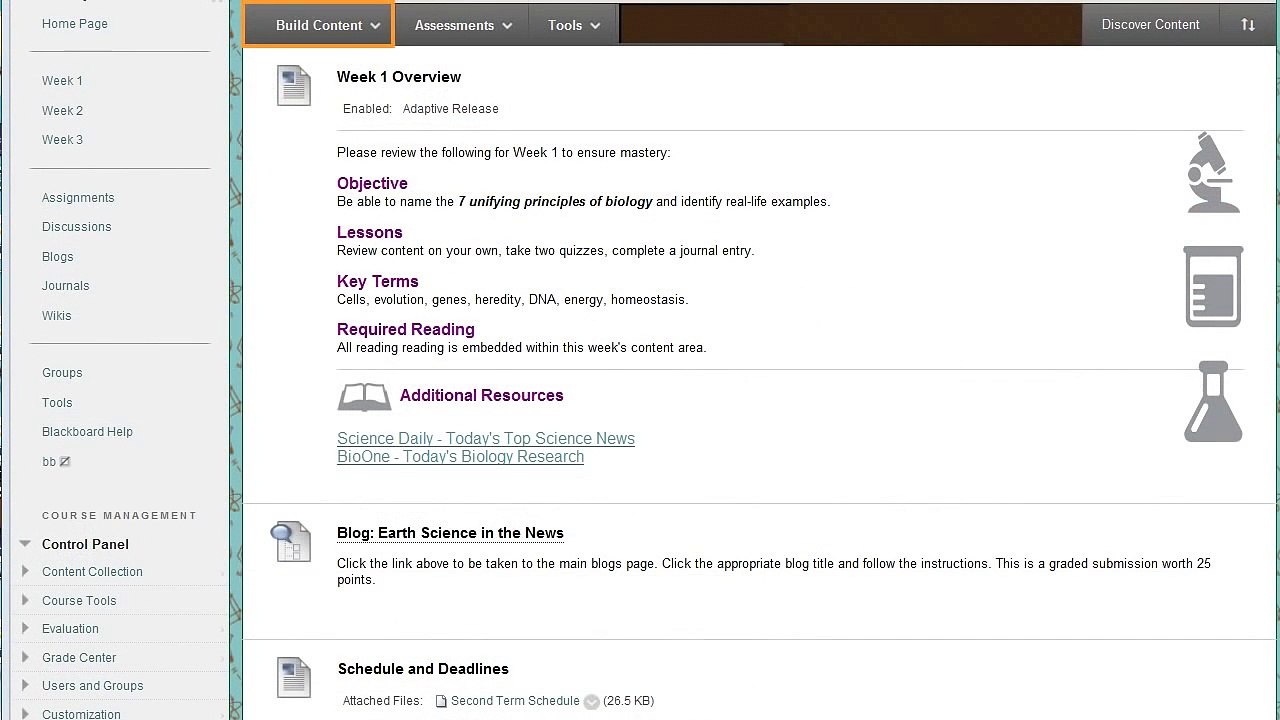Screen dimensions: 1280x720
Task: Open the Build Content dropdown menu
Action: click(x=319, y=25)
